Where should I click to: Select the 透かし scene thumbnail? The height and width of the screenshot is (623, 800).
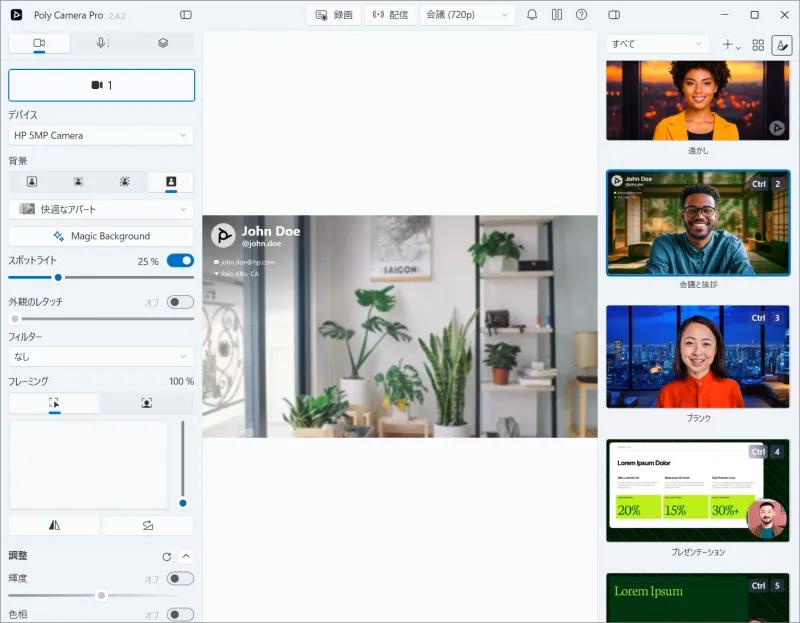pos(697,101)
